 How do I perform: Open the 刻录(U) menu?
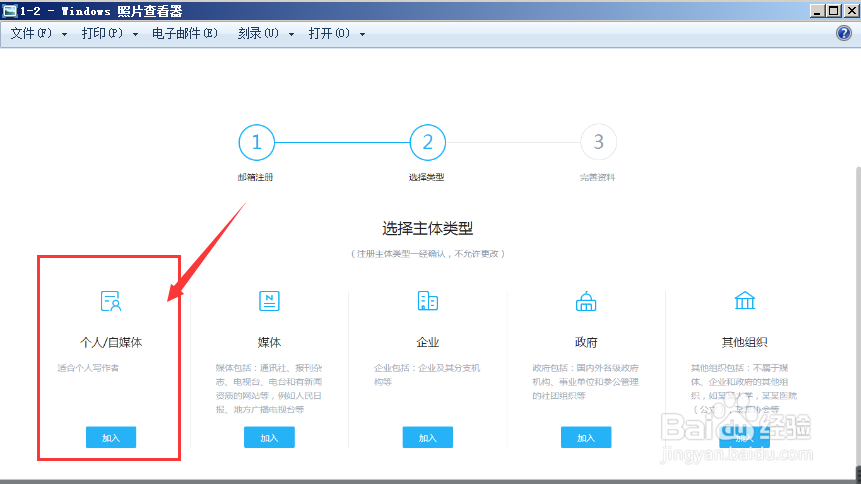(x=258, y=34)
